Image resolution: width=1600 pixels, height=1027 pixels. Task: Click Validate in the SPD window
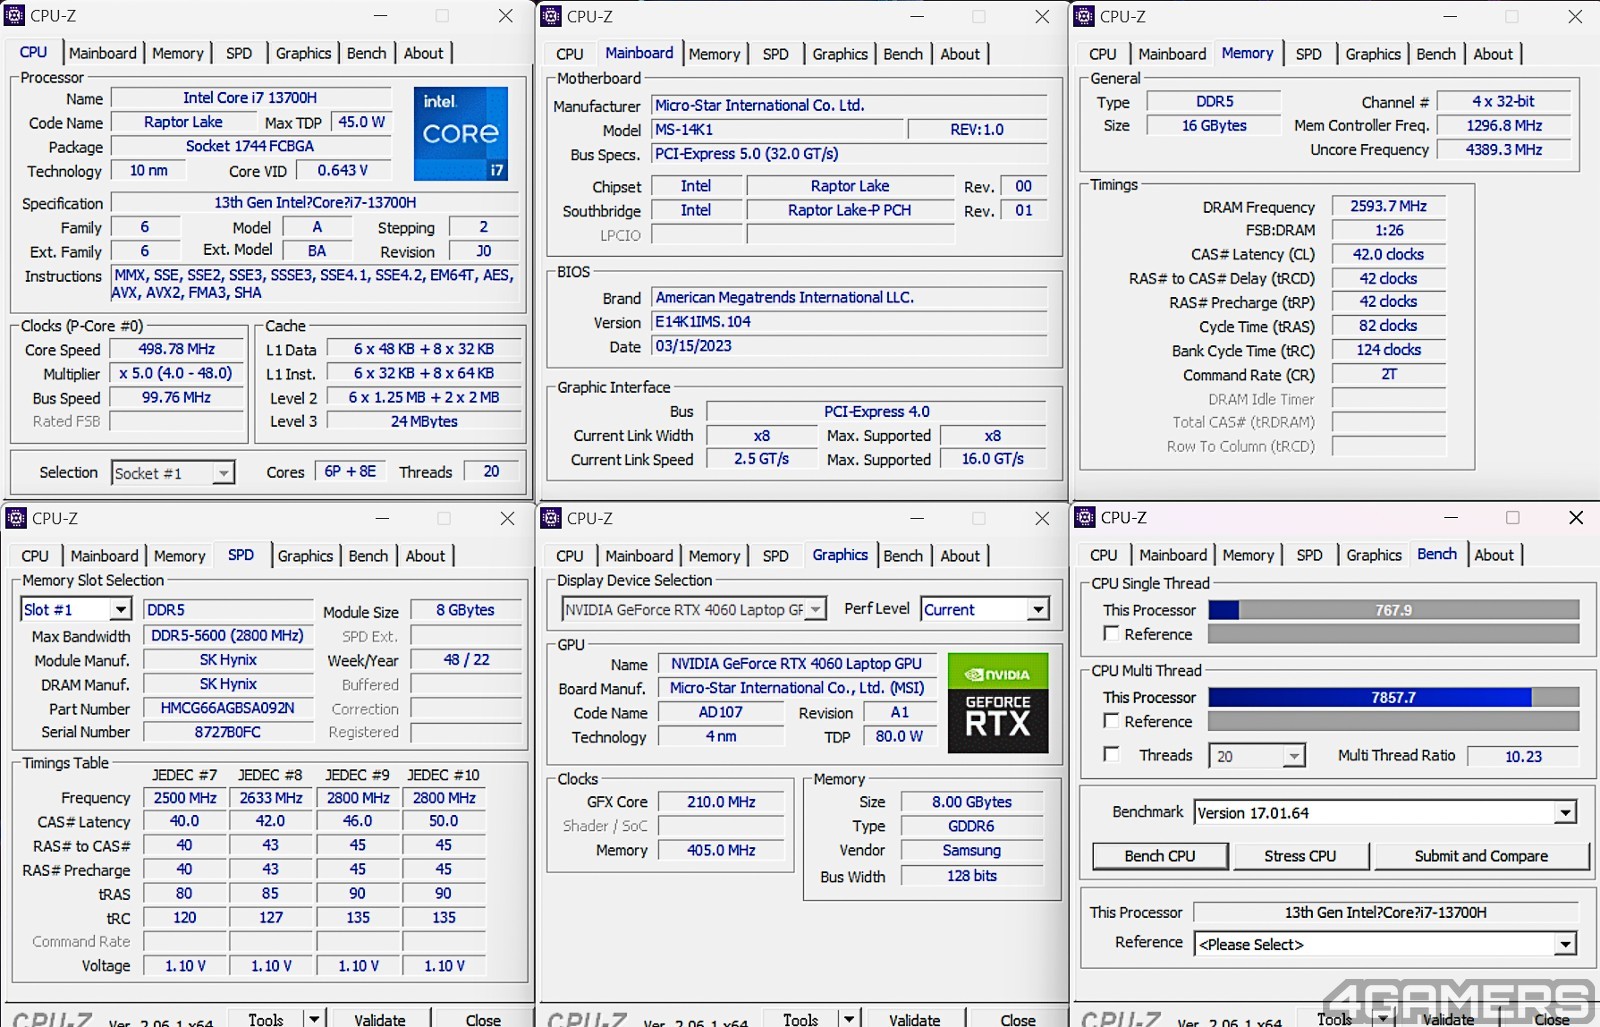[x=380, y=1019]
